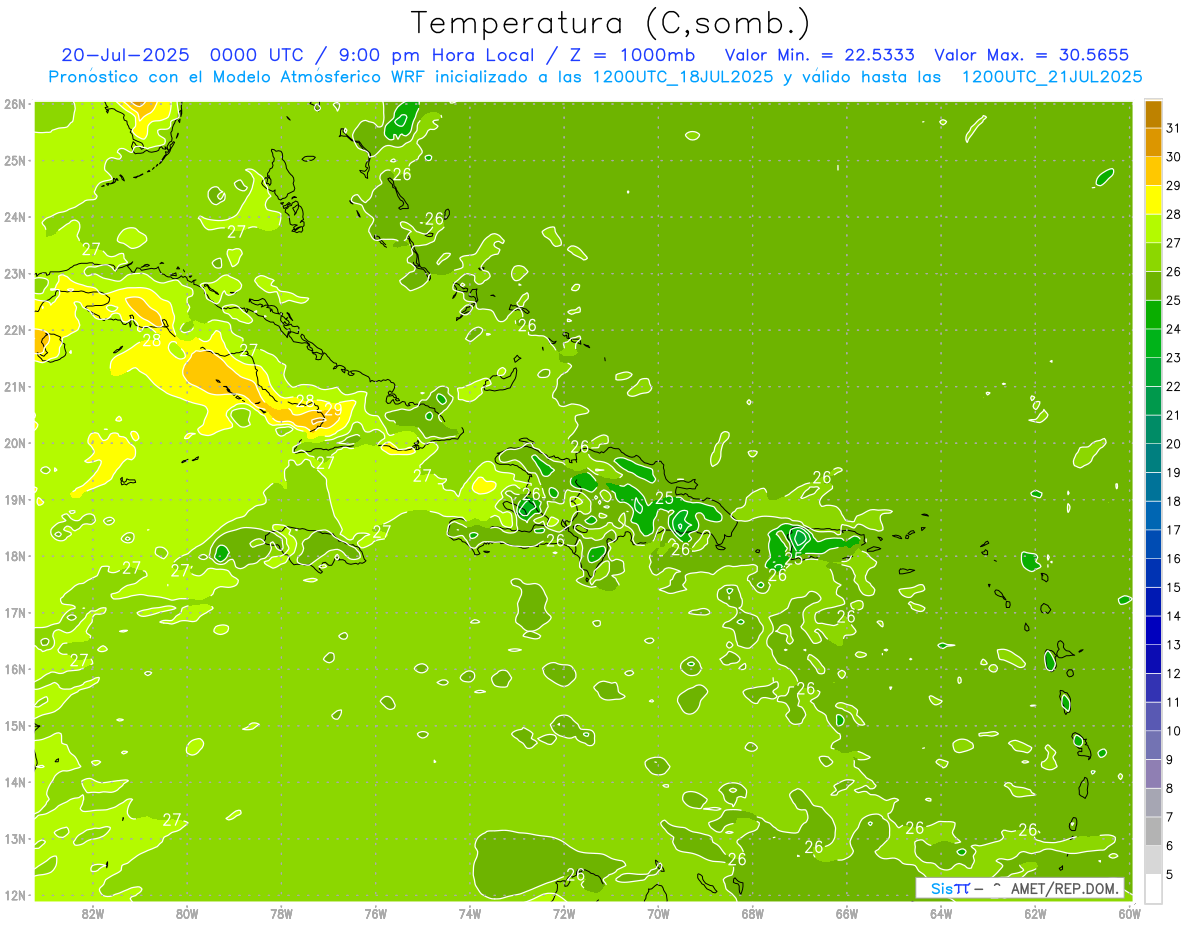Select the legend color band between 26 and 27

1153,257
